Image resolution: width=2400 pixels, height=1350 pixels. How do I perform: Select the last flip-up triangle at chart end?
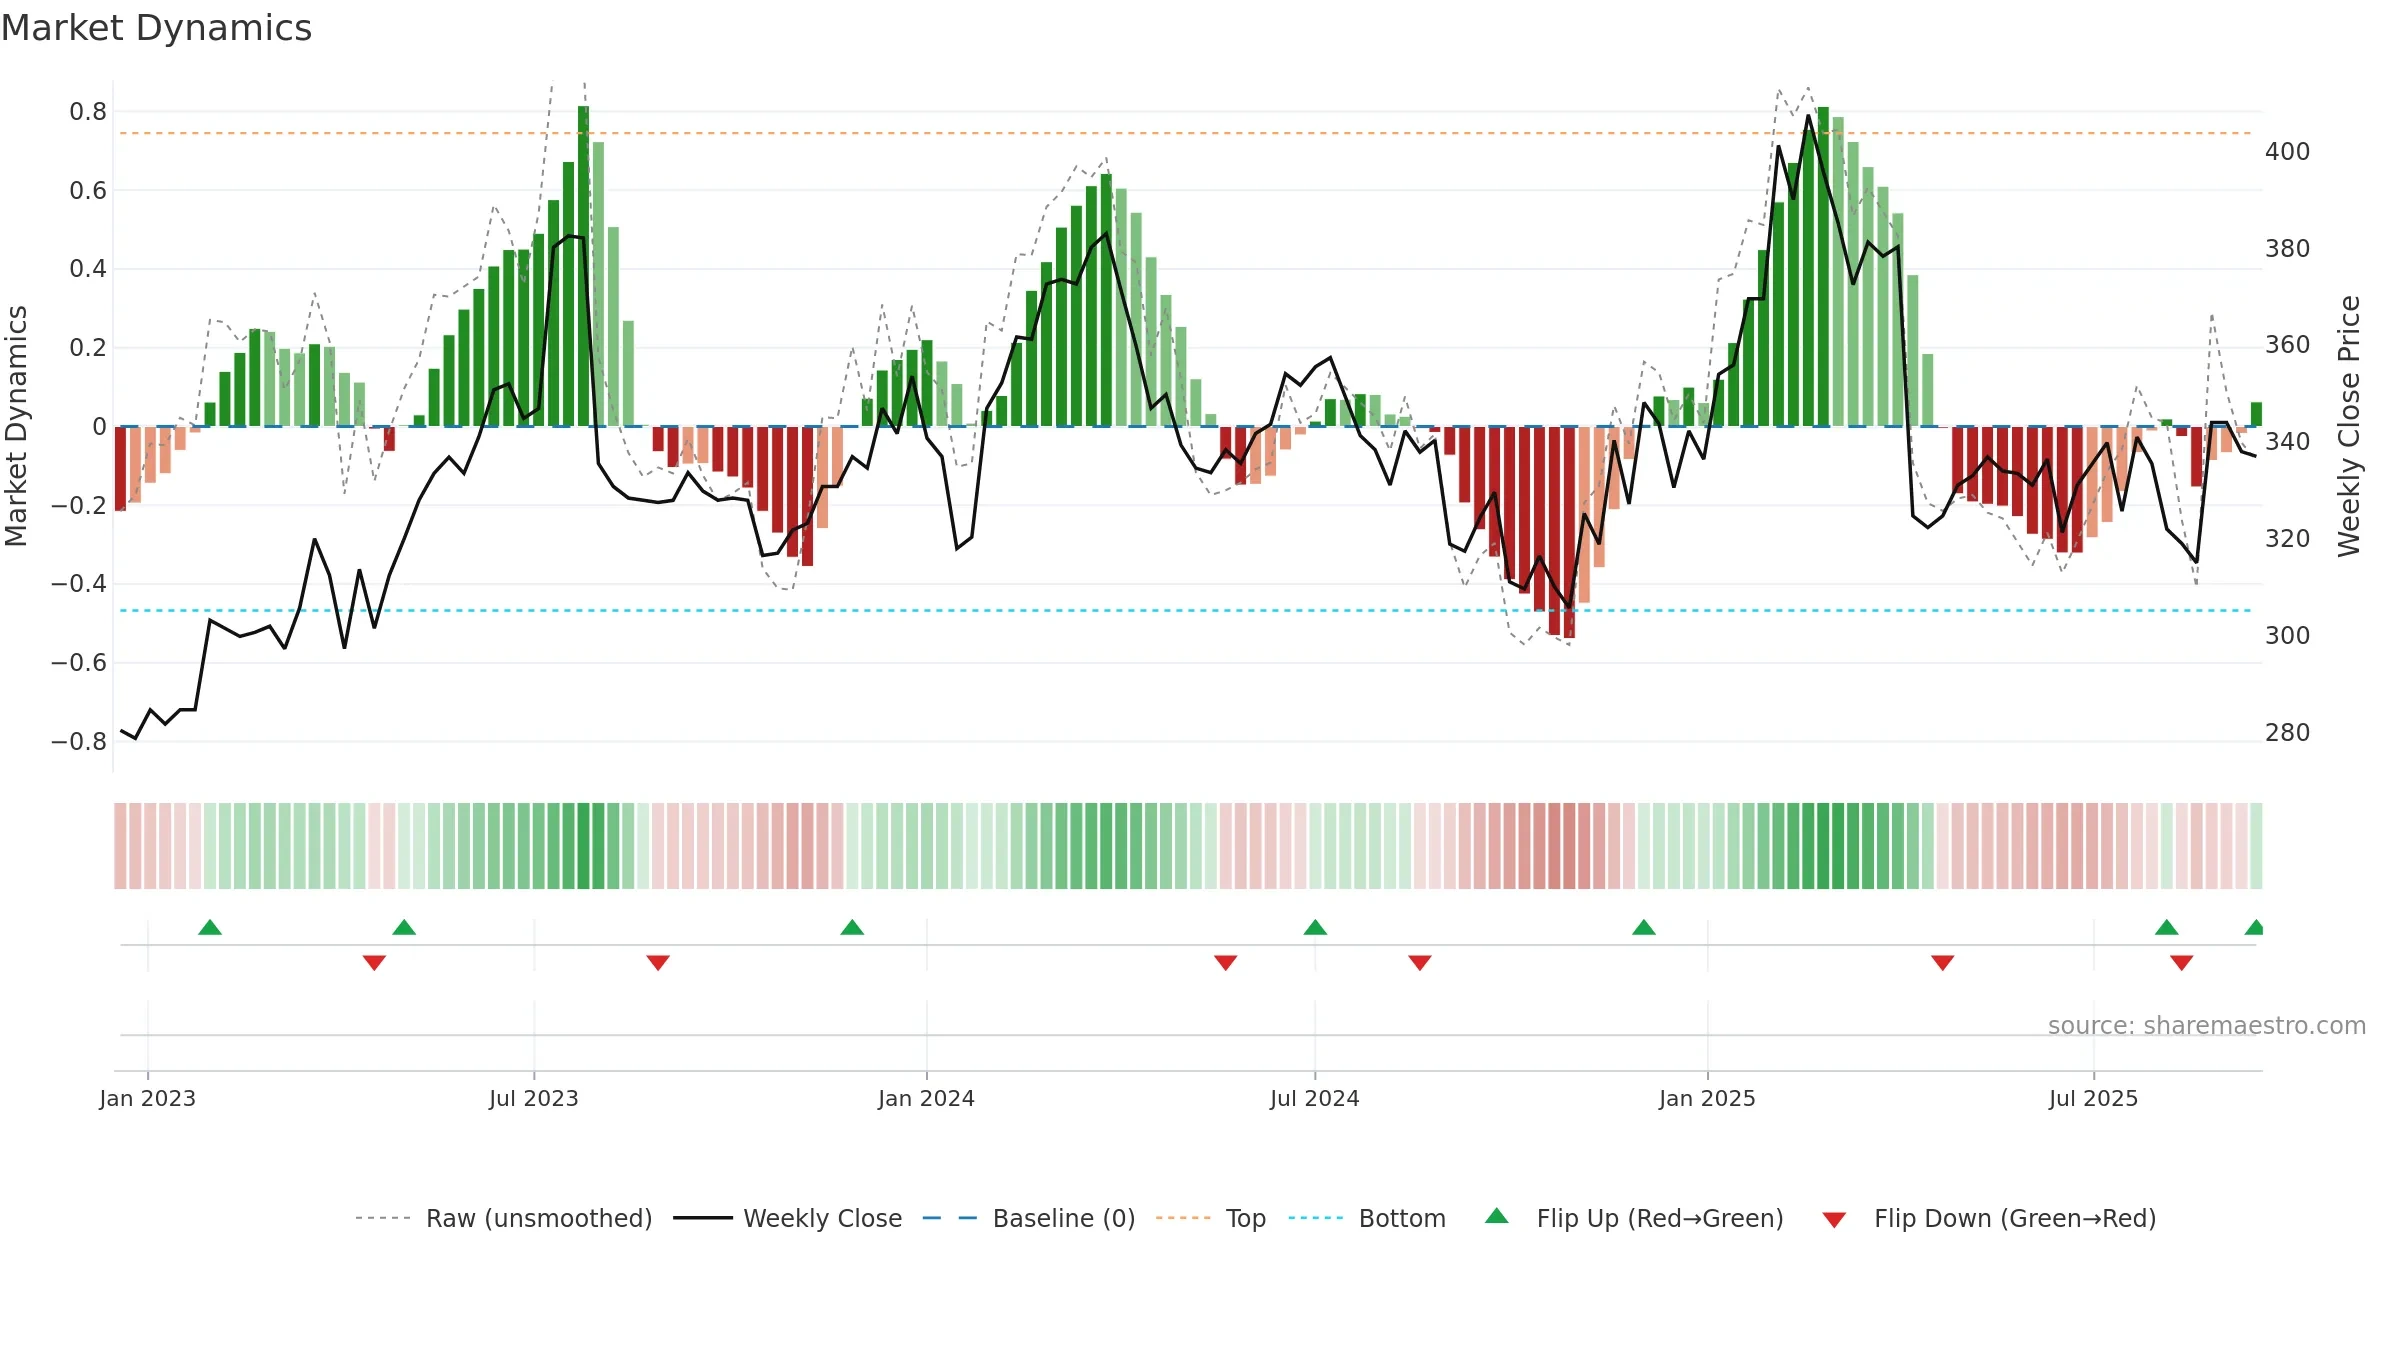2254,928
